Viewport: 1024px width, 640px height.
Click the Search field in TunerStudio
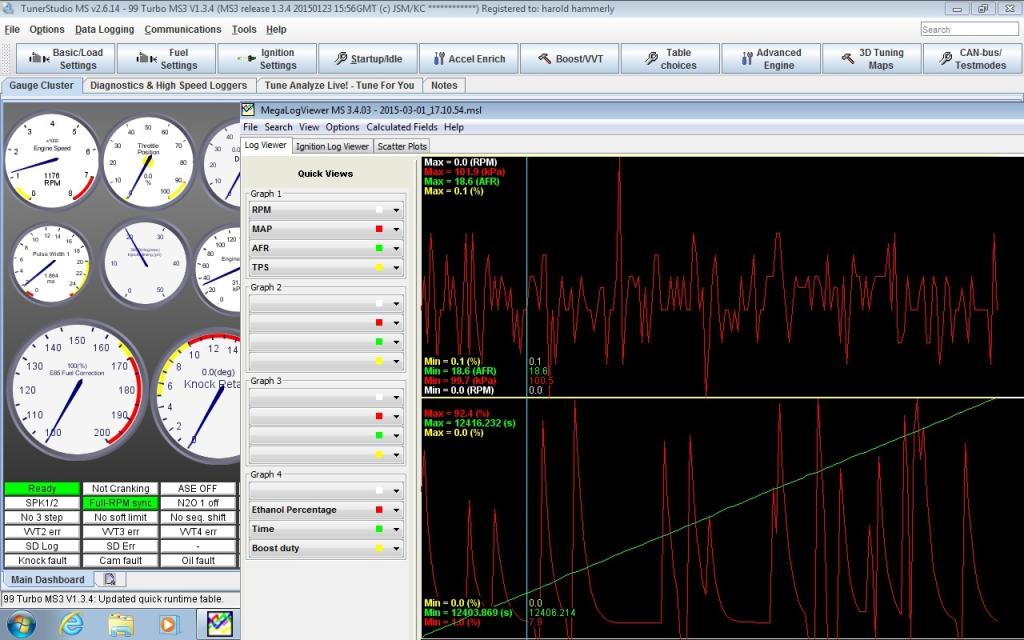968,29
